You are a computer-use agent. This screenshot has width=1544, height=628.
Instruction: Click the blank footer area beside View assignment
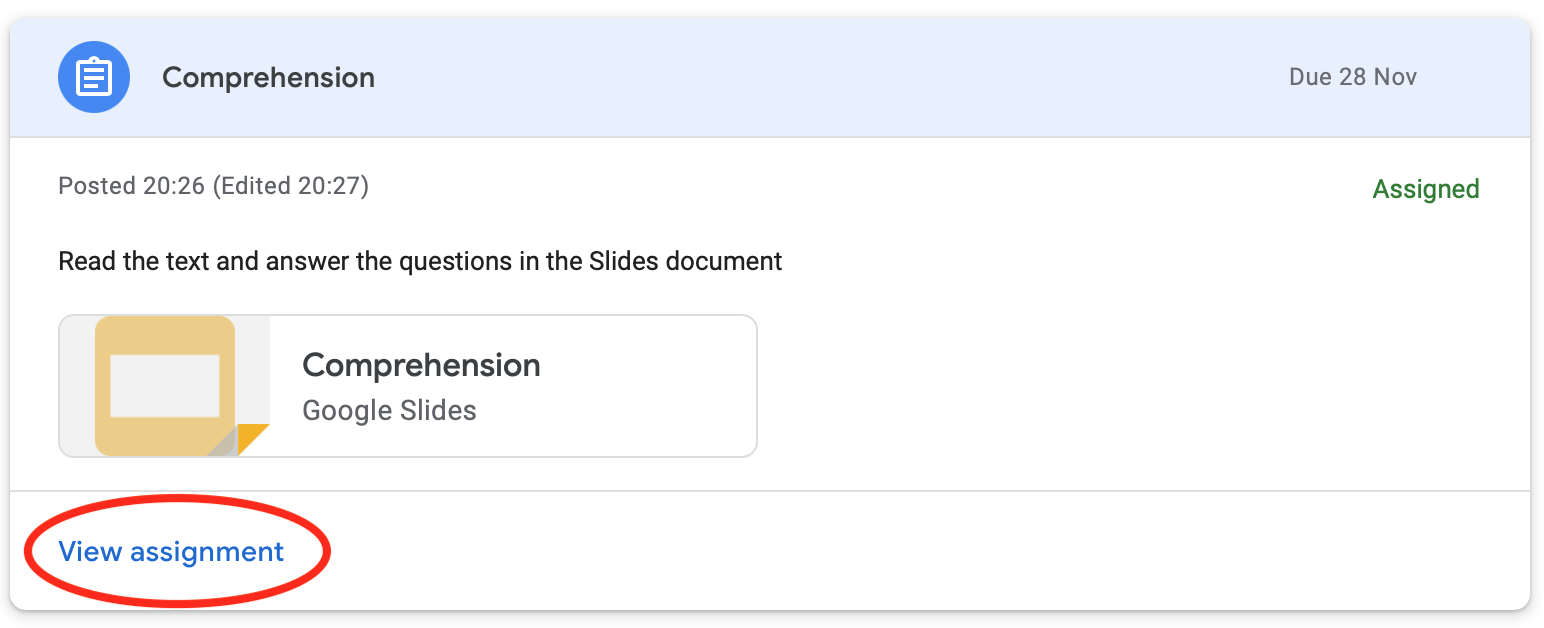900,552
